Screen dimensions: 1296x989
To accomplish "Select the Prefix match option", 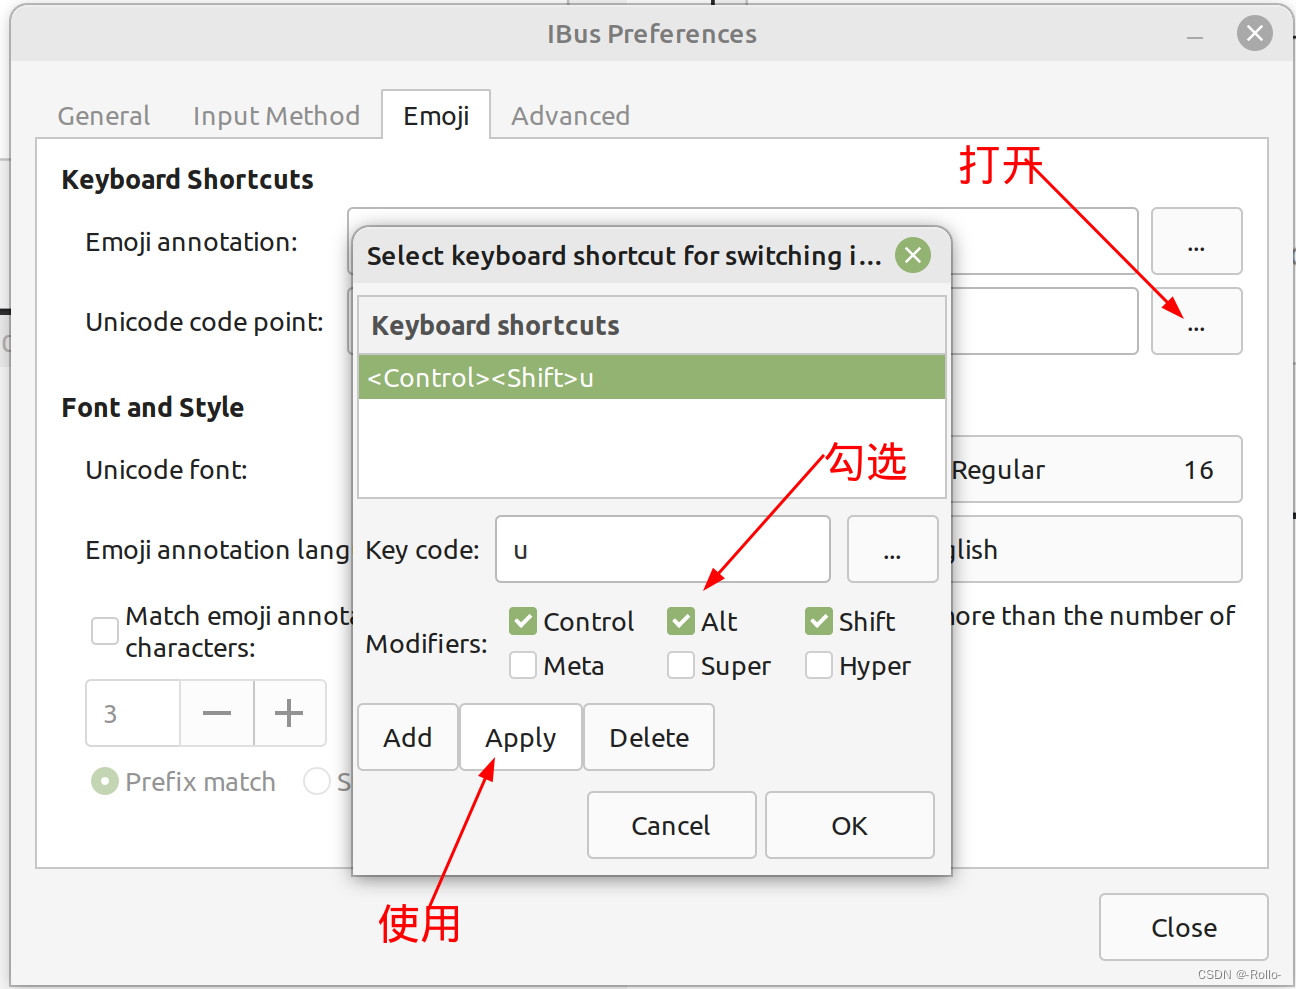I will [104, 781].
